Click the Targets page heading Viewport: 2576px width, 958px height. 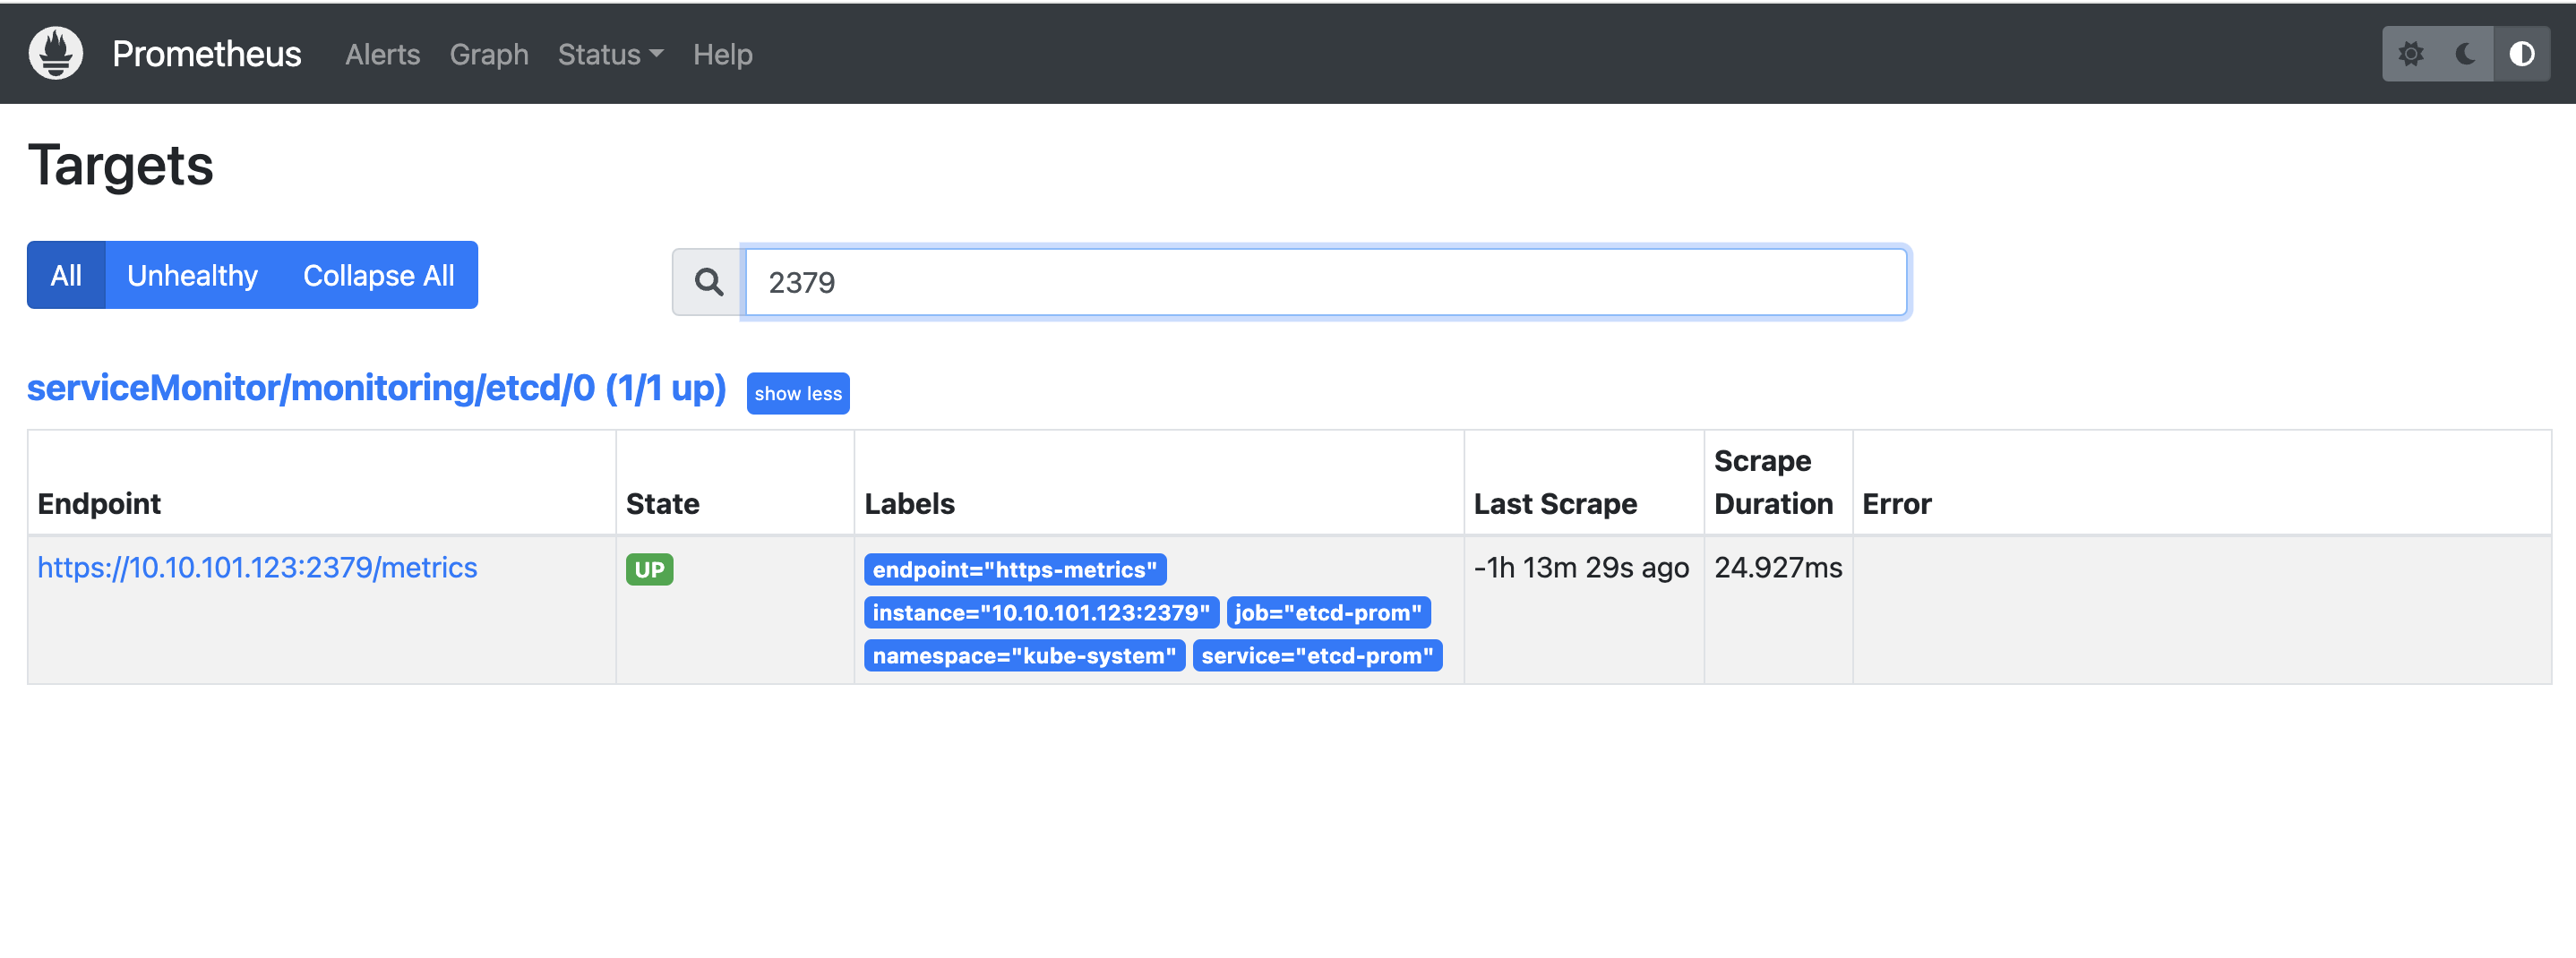pos(120,165)
